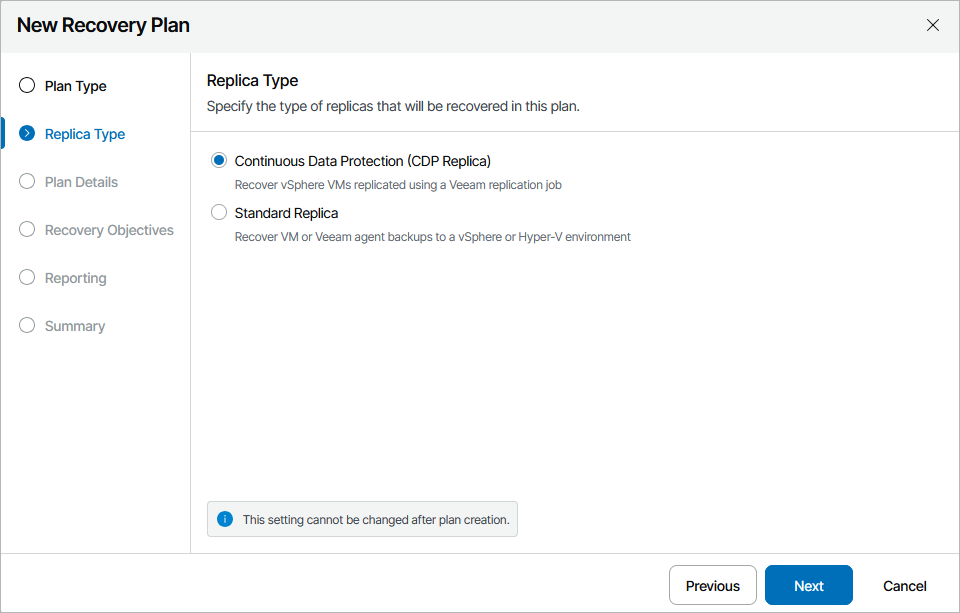Go to the Plan Type step
Image resolution: width=960 pixels, height=613 pixels.
point(76,86)
